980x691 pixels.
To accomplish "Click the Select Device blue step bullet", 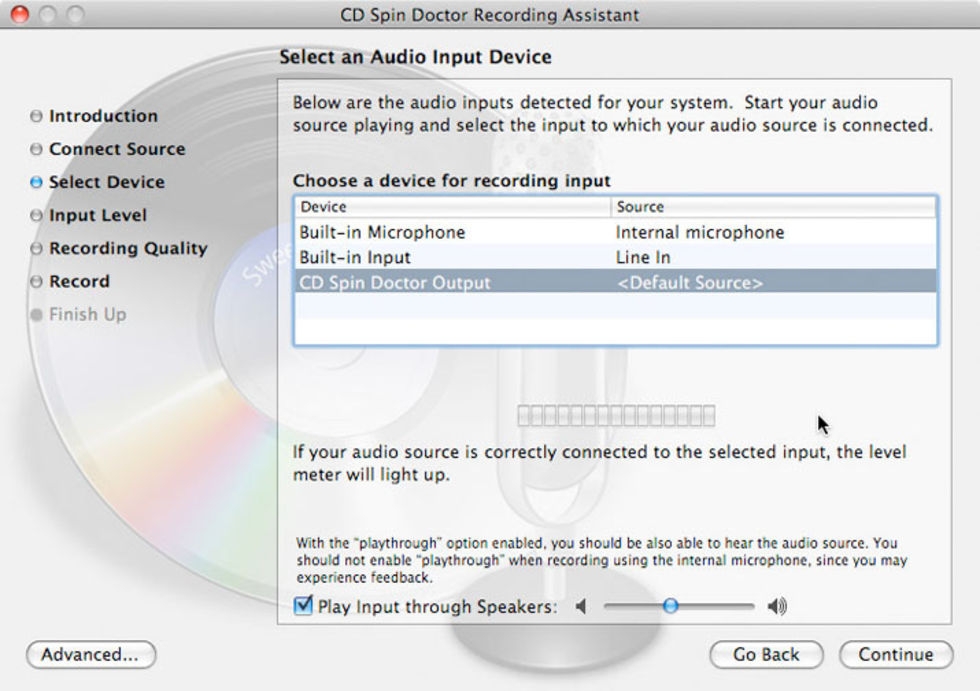I will pyautogui.click(x=37, y=182).
